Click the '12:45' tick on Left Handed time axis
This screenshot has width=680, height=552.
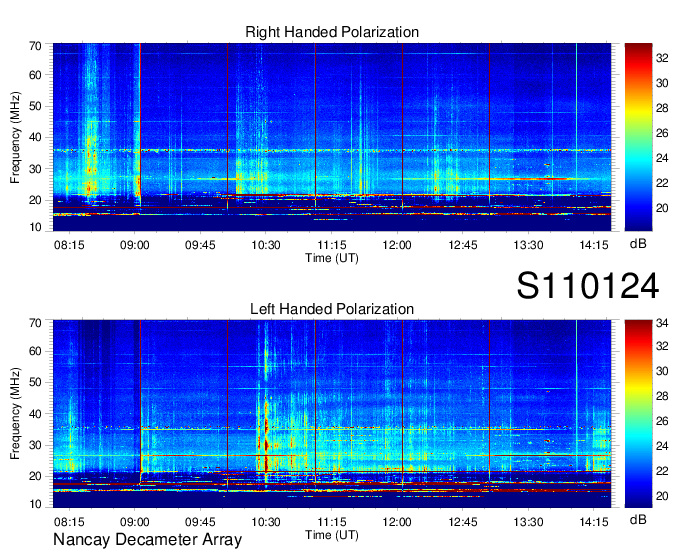tap(463, 522)
